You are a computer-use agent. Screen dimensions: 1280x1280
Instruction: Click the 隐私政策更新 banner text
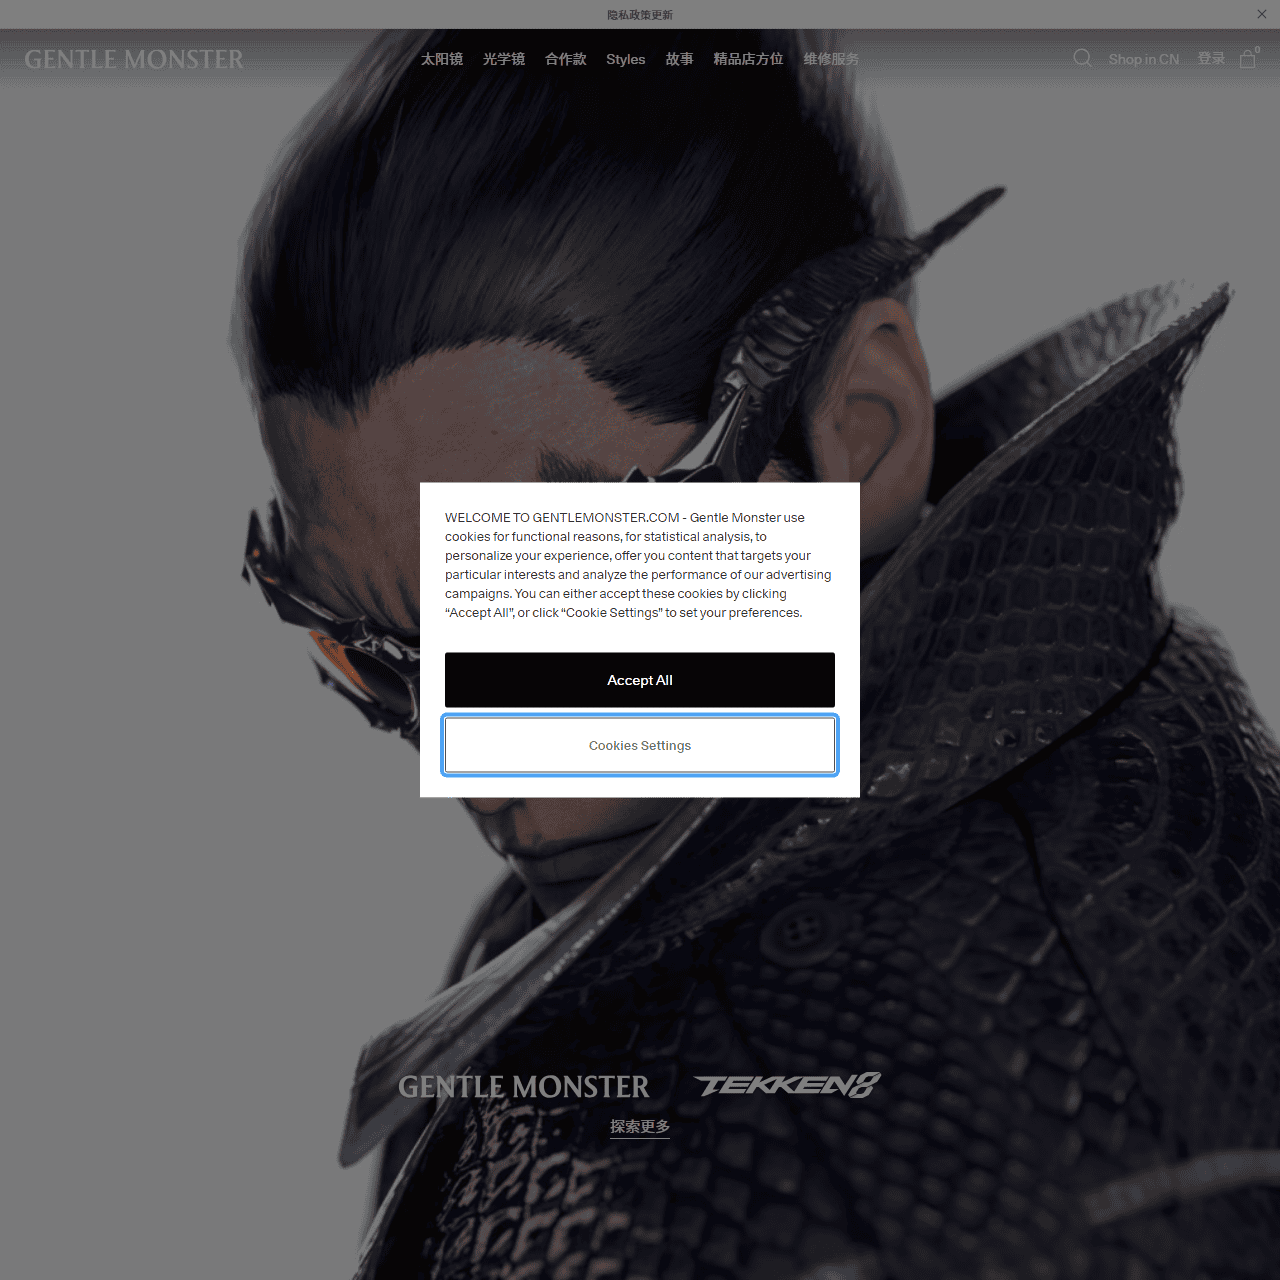pyautogui.click(x=640, y=14)
